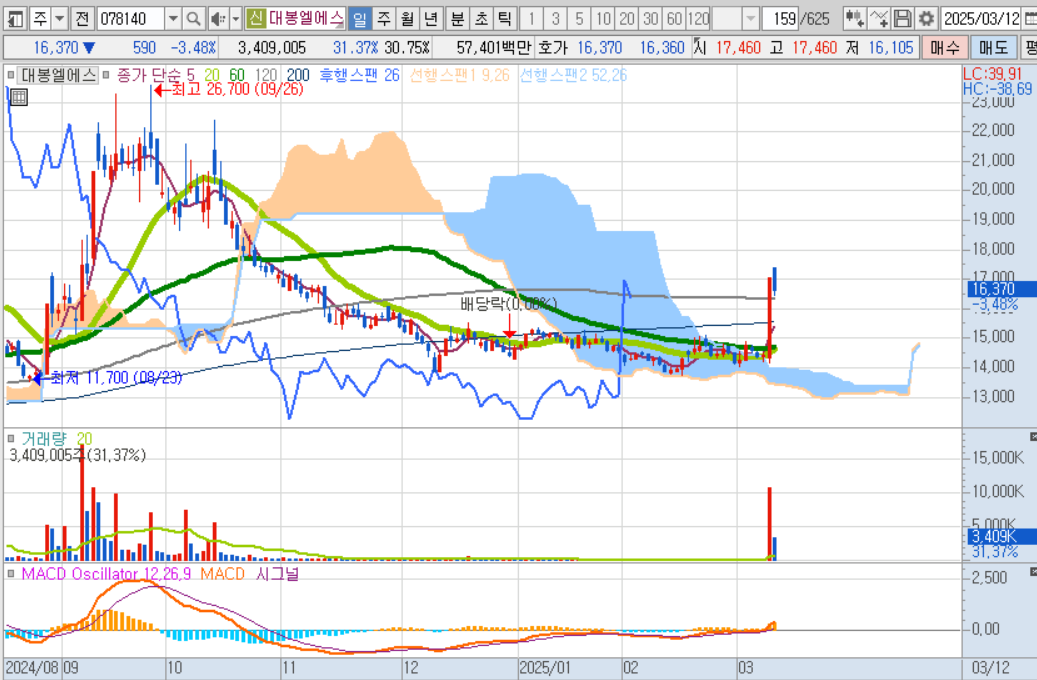Select the 30 interval button
This screenshot has height=680, width=1037.
[651, 19]
